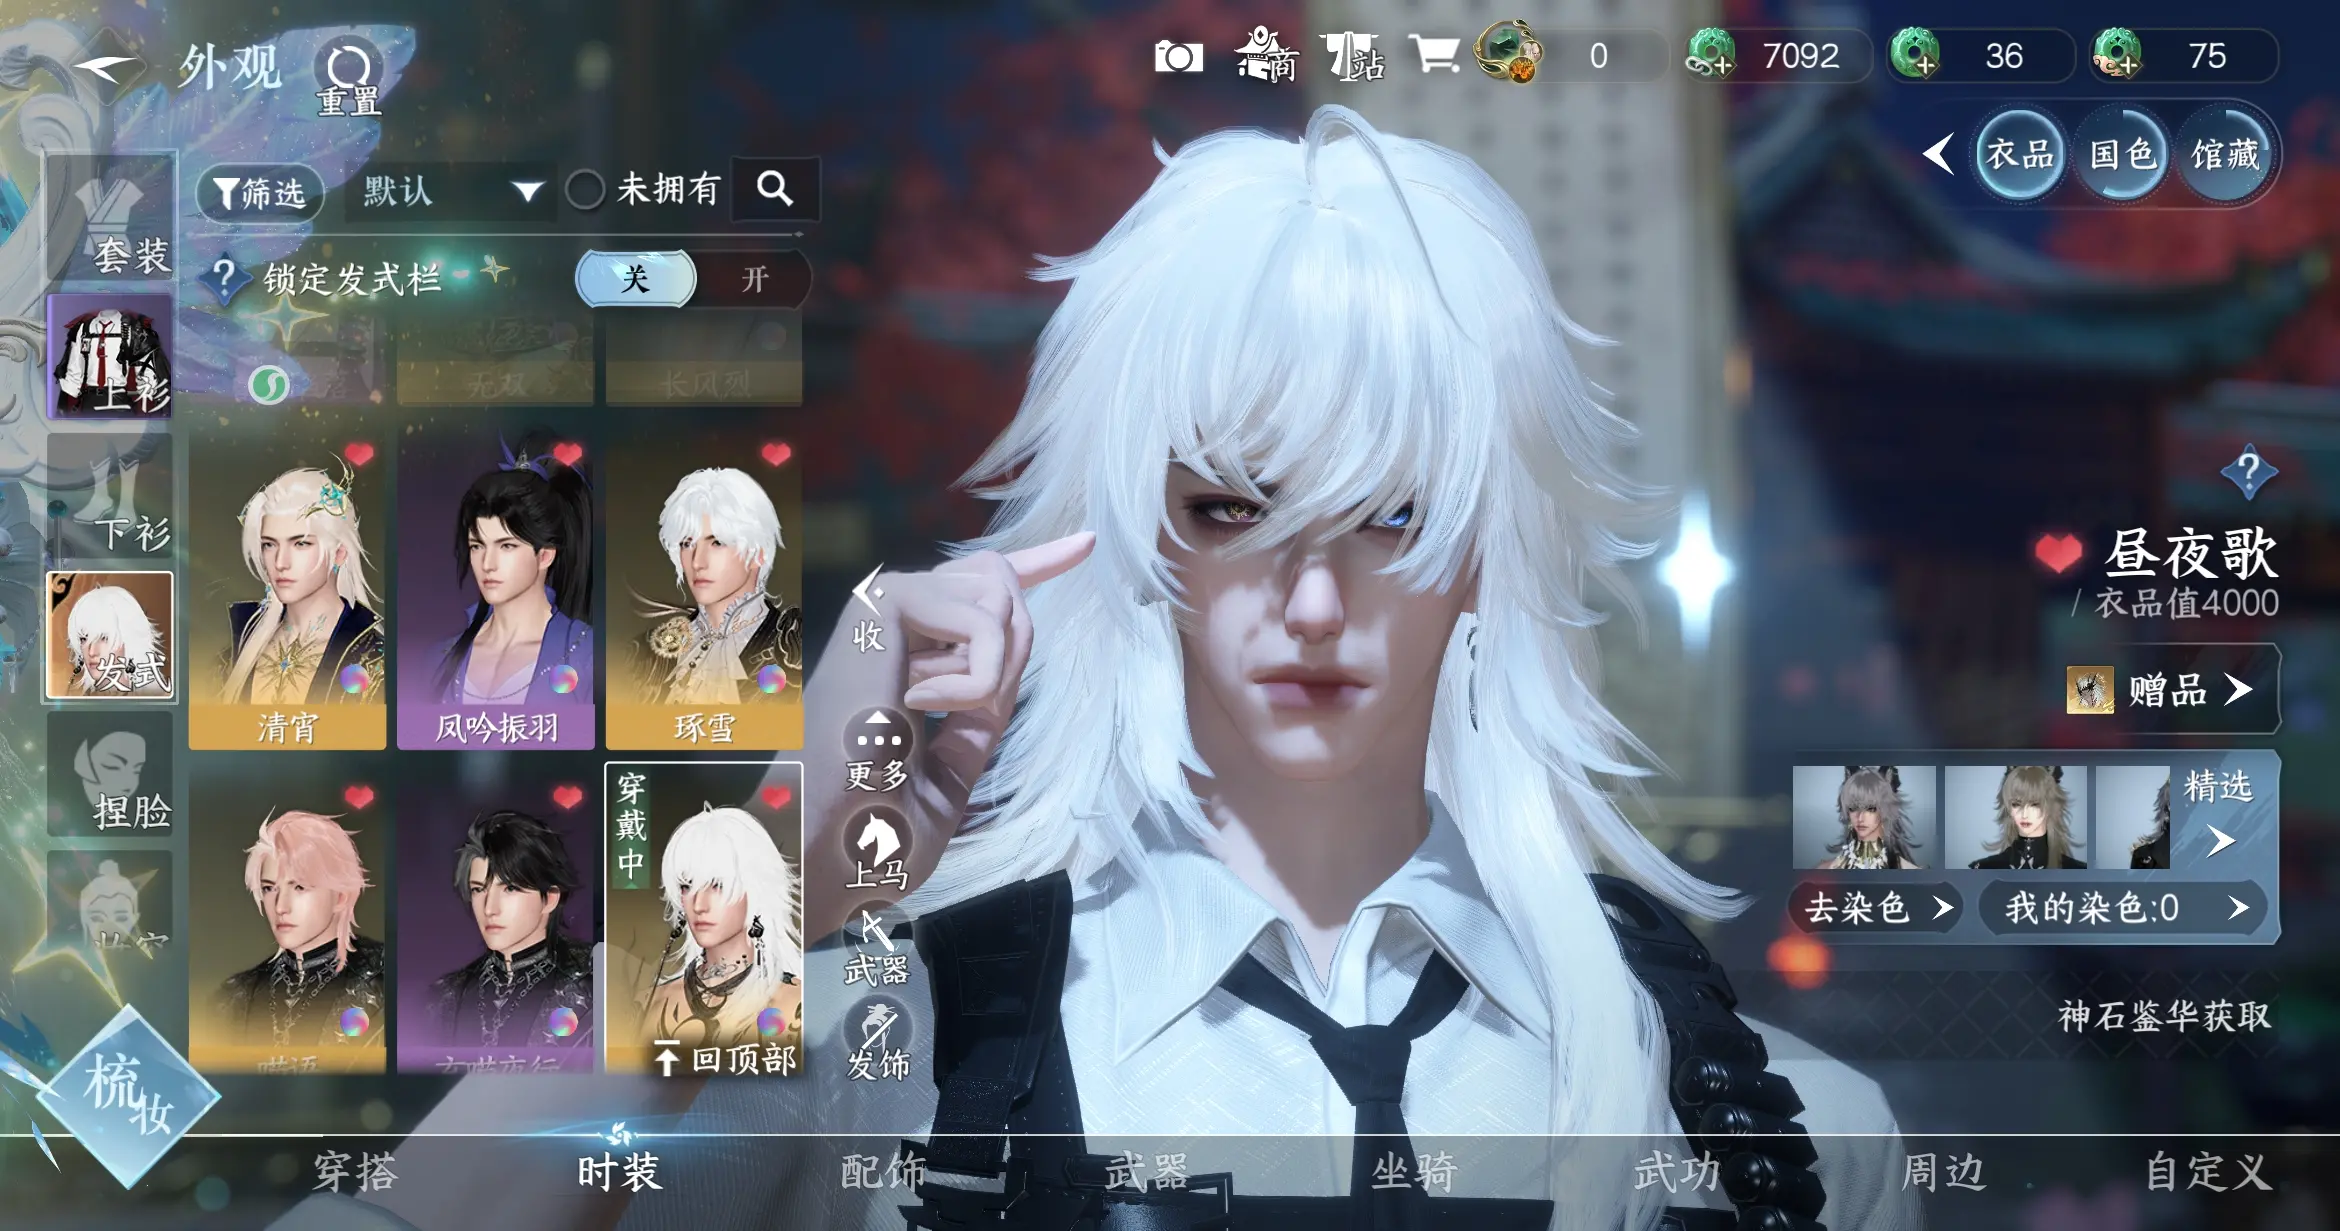Tap the jade currency icon showing 0

pyautogui.click(x=1510, y=52)
